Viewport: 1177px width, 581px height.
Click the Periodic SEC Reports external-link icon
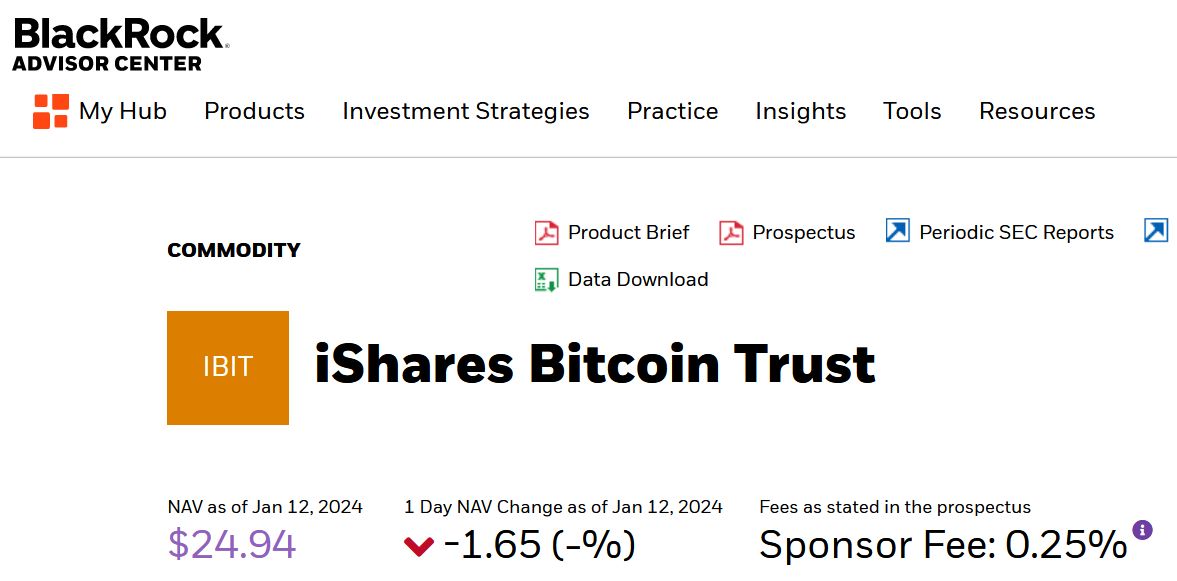[x=897, y=232]
